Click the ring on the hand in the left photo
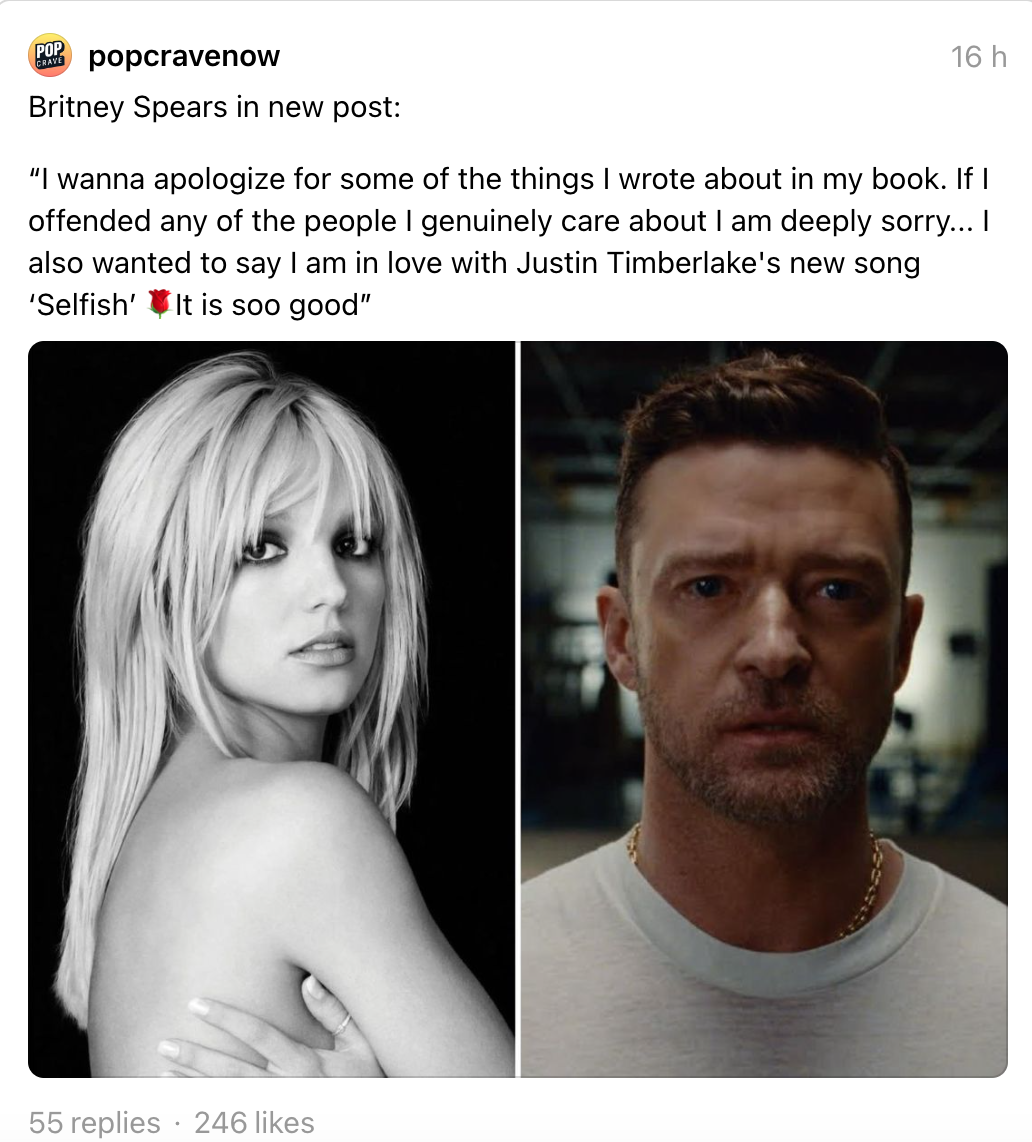The image size is (1032, 1142). point(342,1025)
